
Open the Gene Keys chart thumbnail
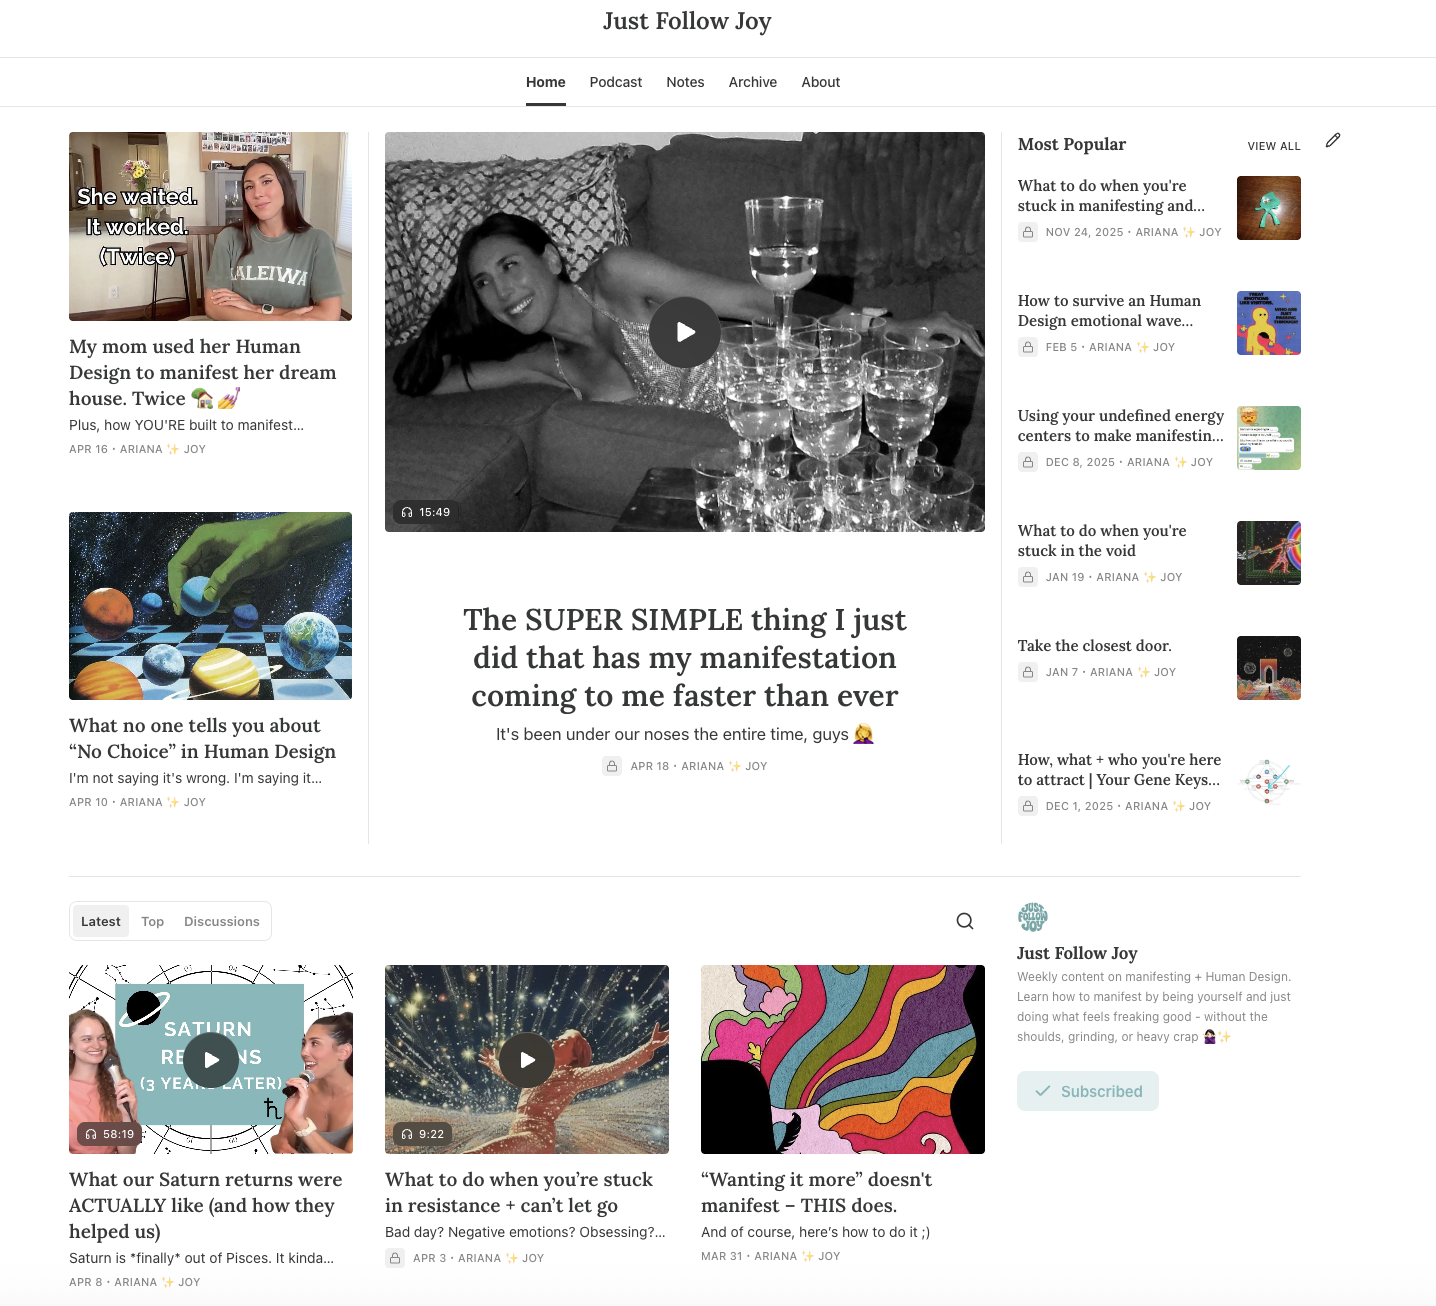point(1269,782)
